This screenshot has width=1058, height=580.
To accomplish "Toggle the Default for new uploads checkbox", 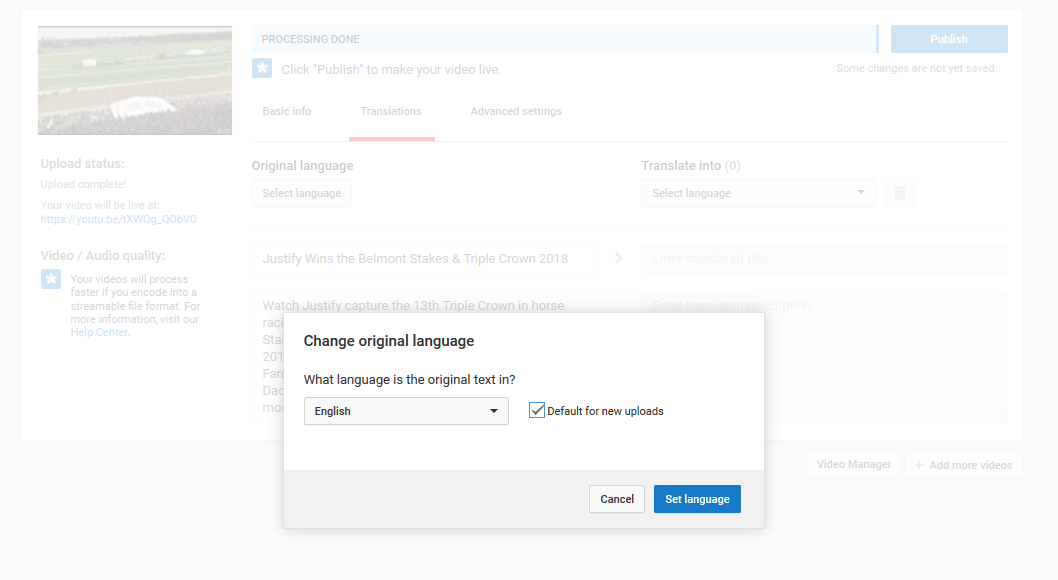I will (537, 411).
